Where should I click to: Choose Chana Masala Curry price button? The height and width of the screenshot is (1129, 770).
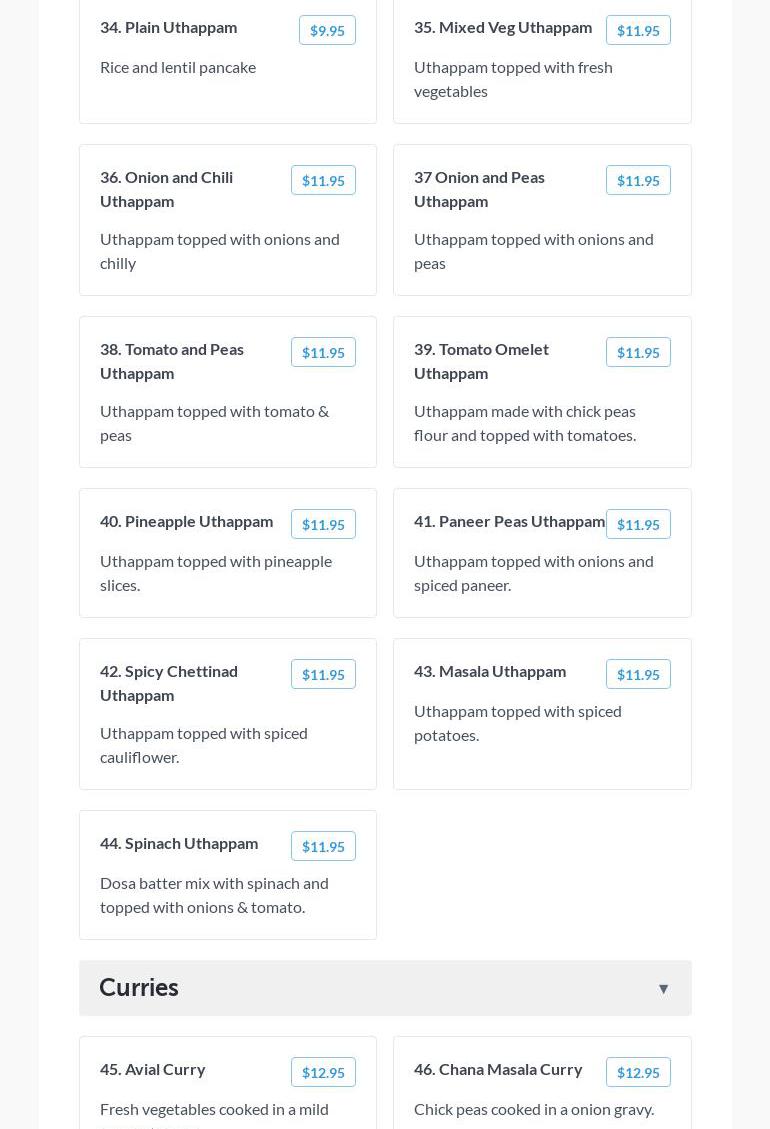click(638, 1073)
